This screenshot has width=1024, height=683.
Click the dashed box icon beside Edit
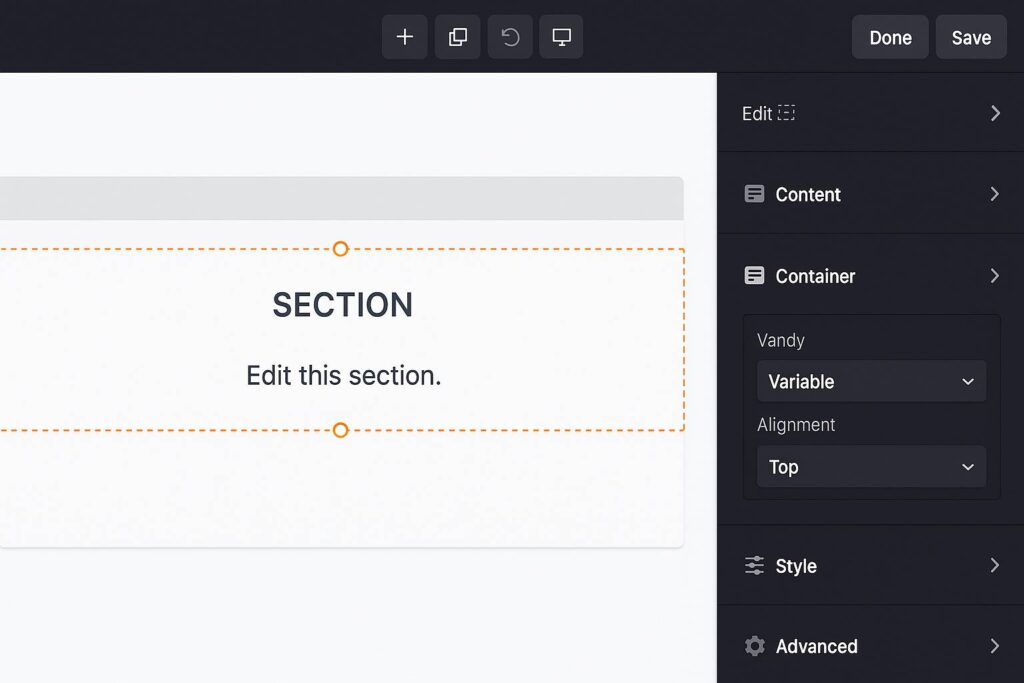coord(787,113)
